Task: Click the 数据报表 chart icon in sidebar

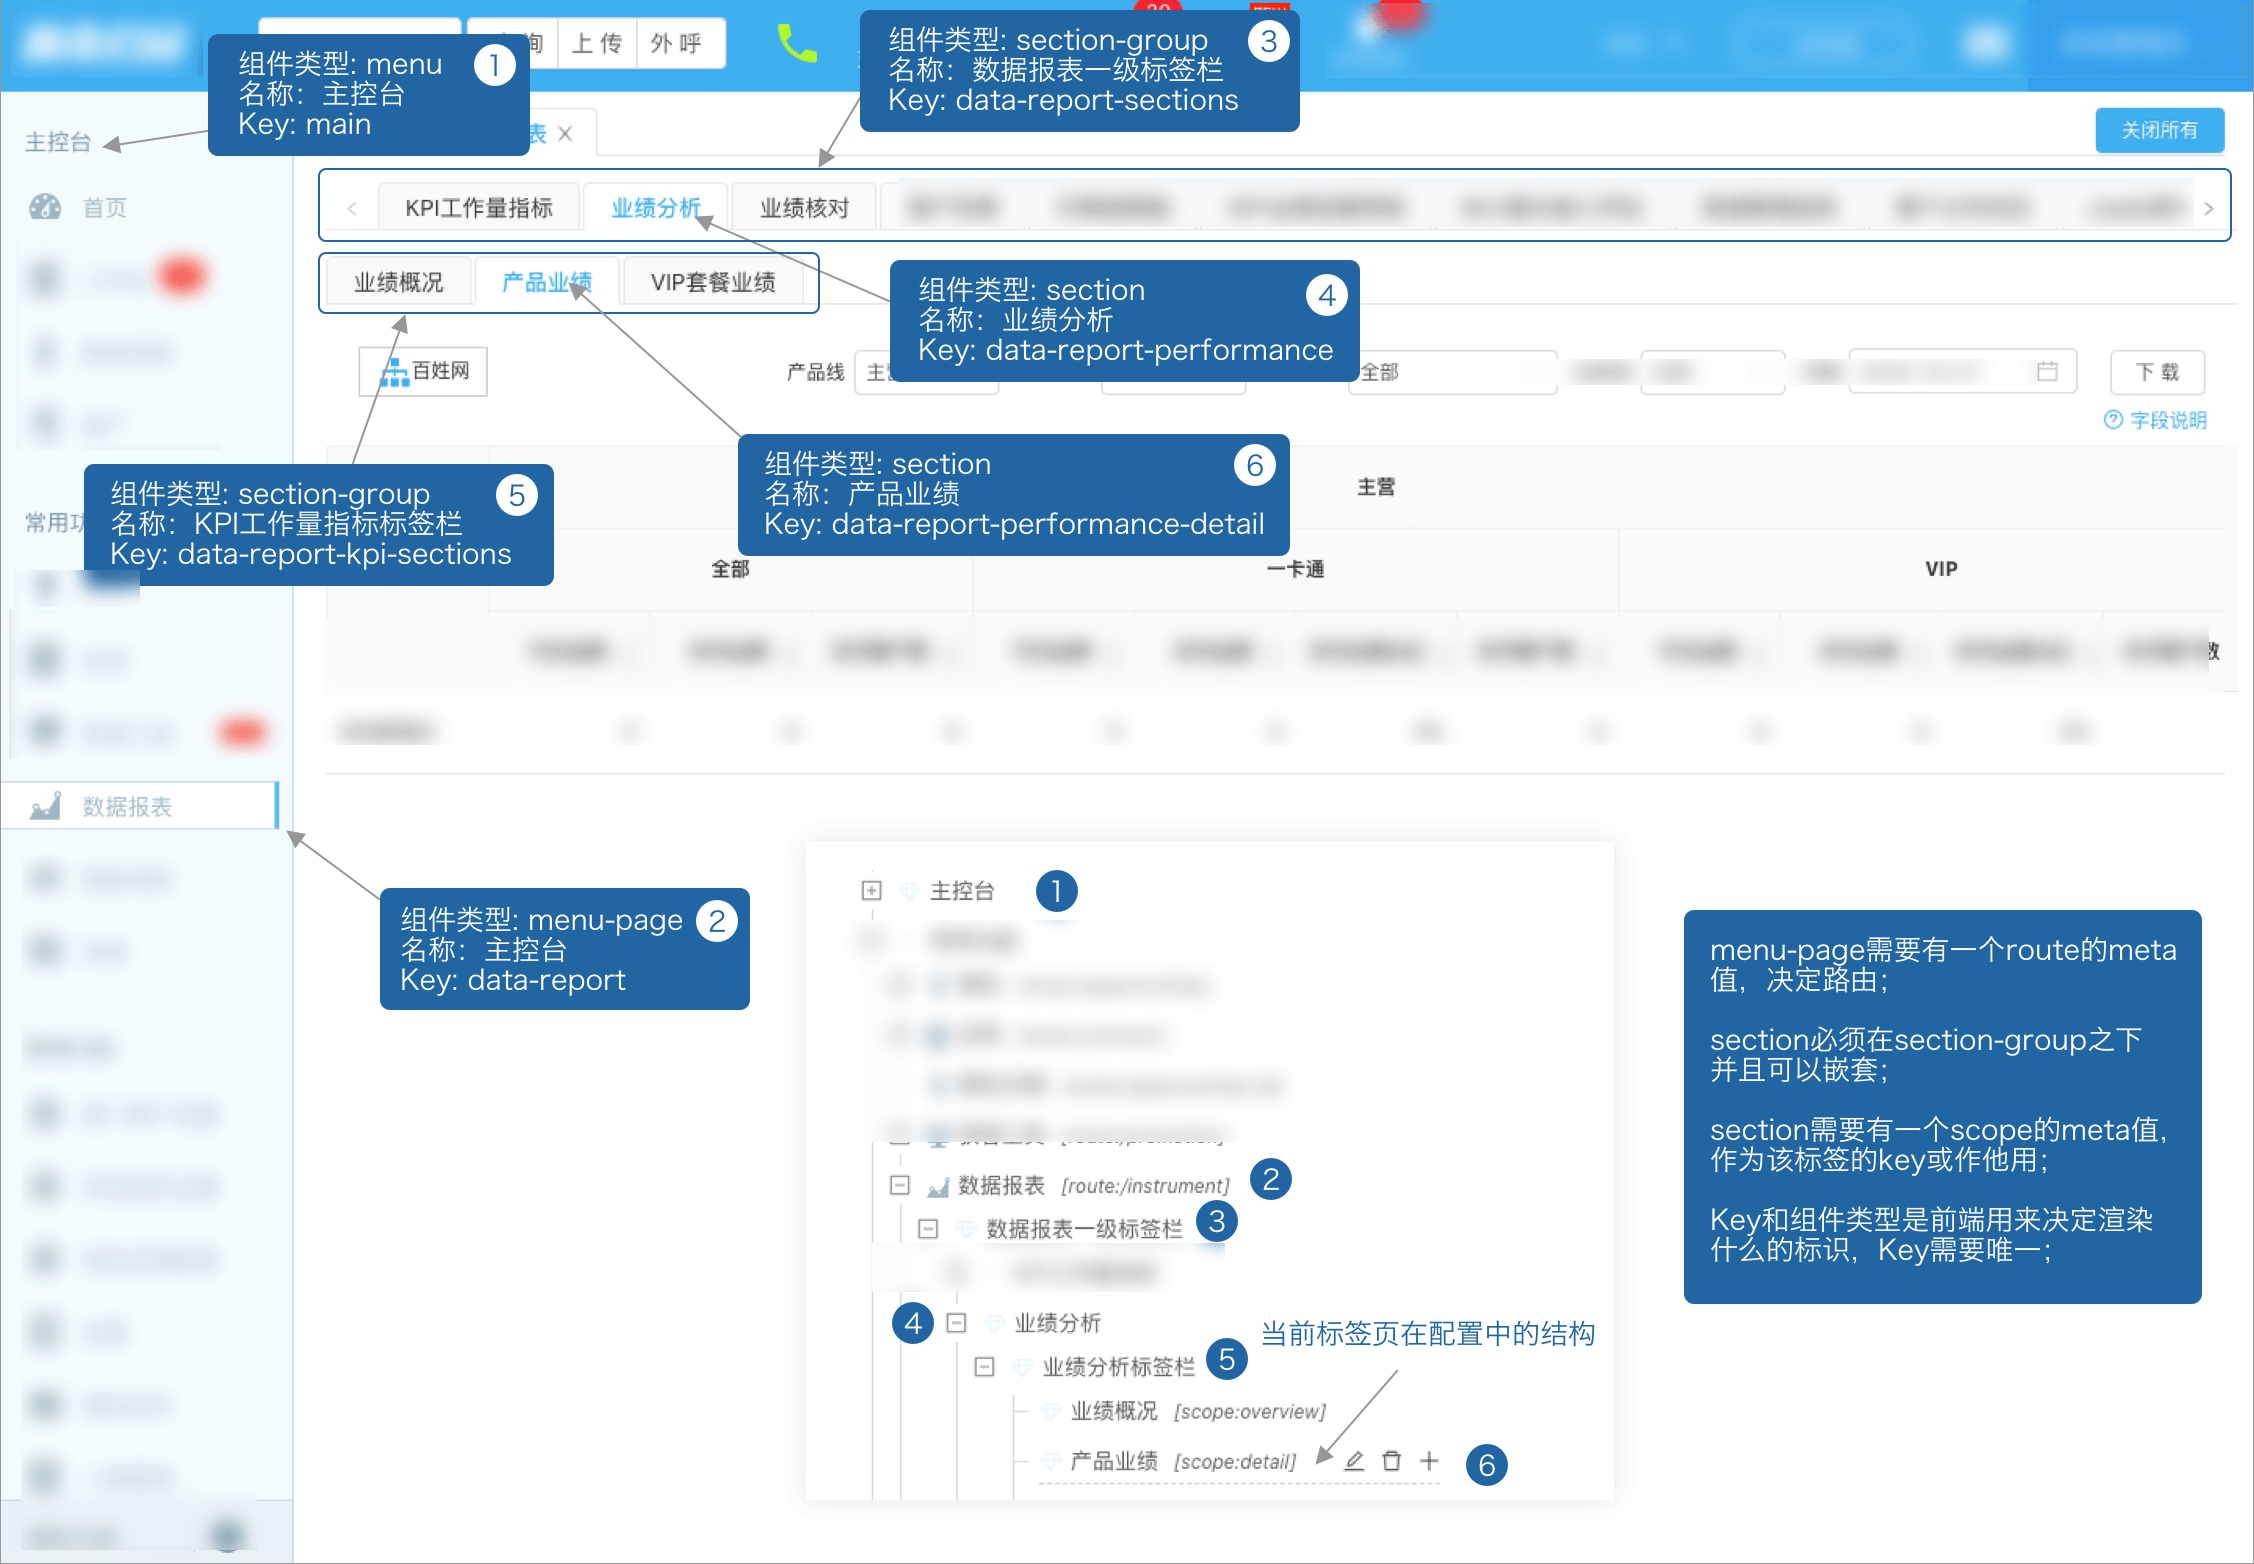Action: (x=45, y=806)
